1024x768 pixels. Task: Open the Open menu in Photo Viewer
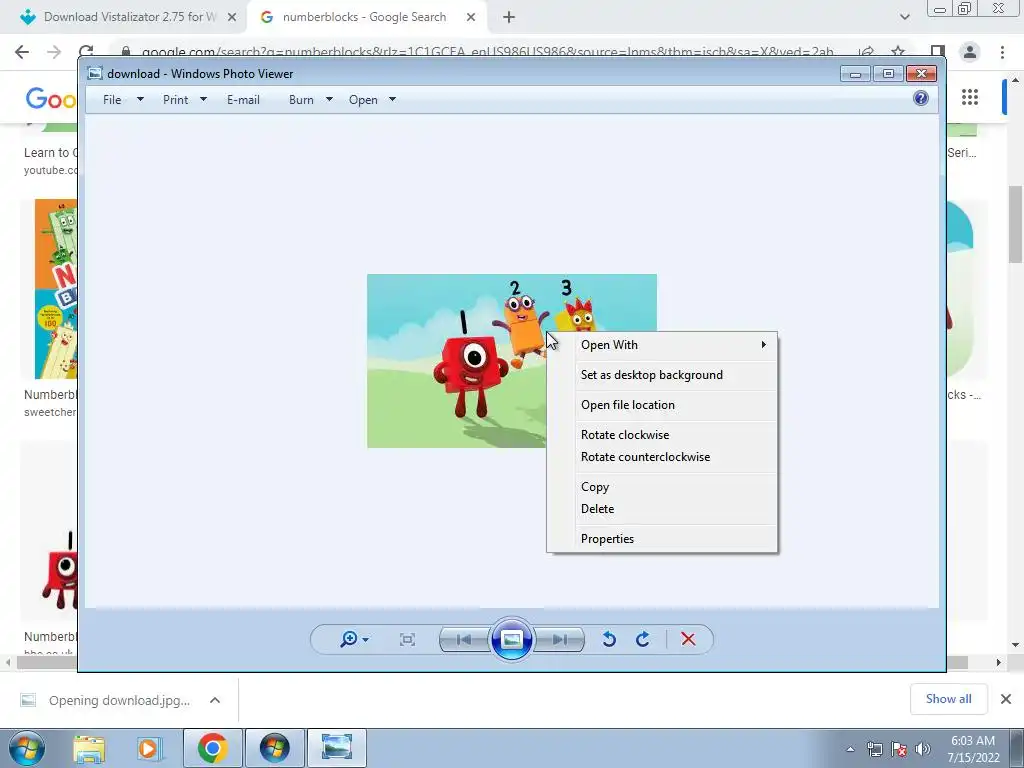pyautogui.click(x=363, y=100)
